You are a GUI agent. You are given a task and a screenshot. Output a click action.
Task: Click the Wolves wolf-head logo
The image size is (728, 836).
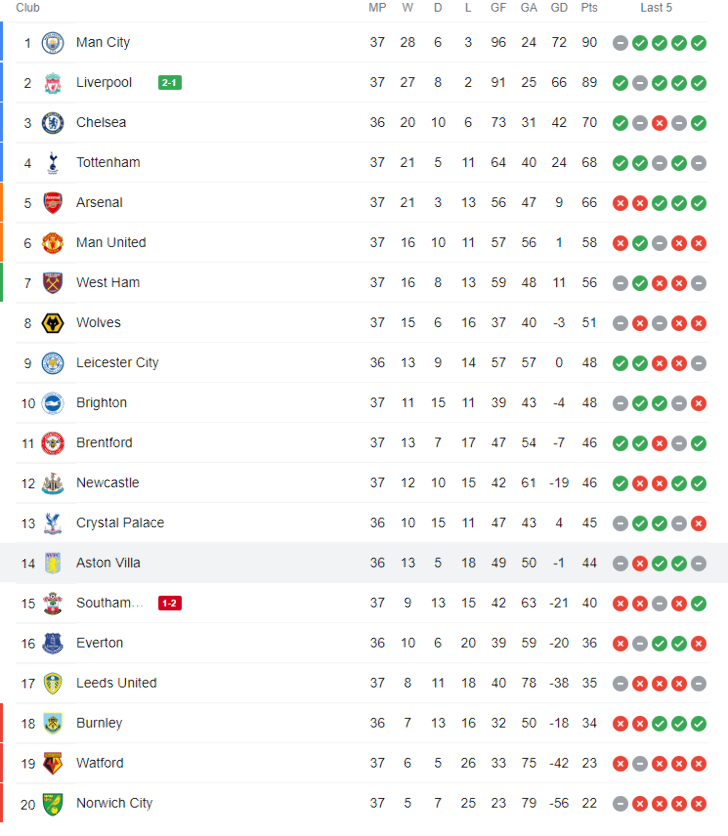53,323
